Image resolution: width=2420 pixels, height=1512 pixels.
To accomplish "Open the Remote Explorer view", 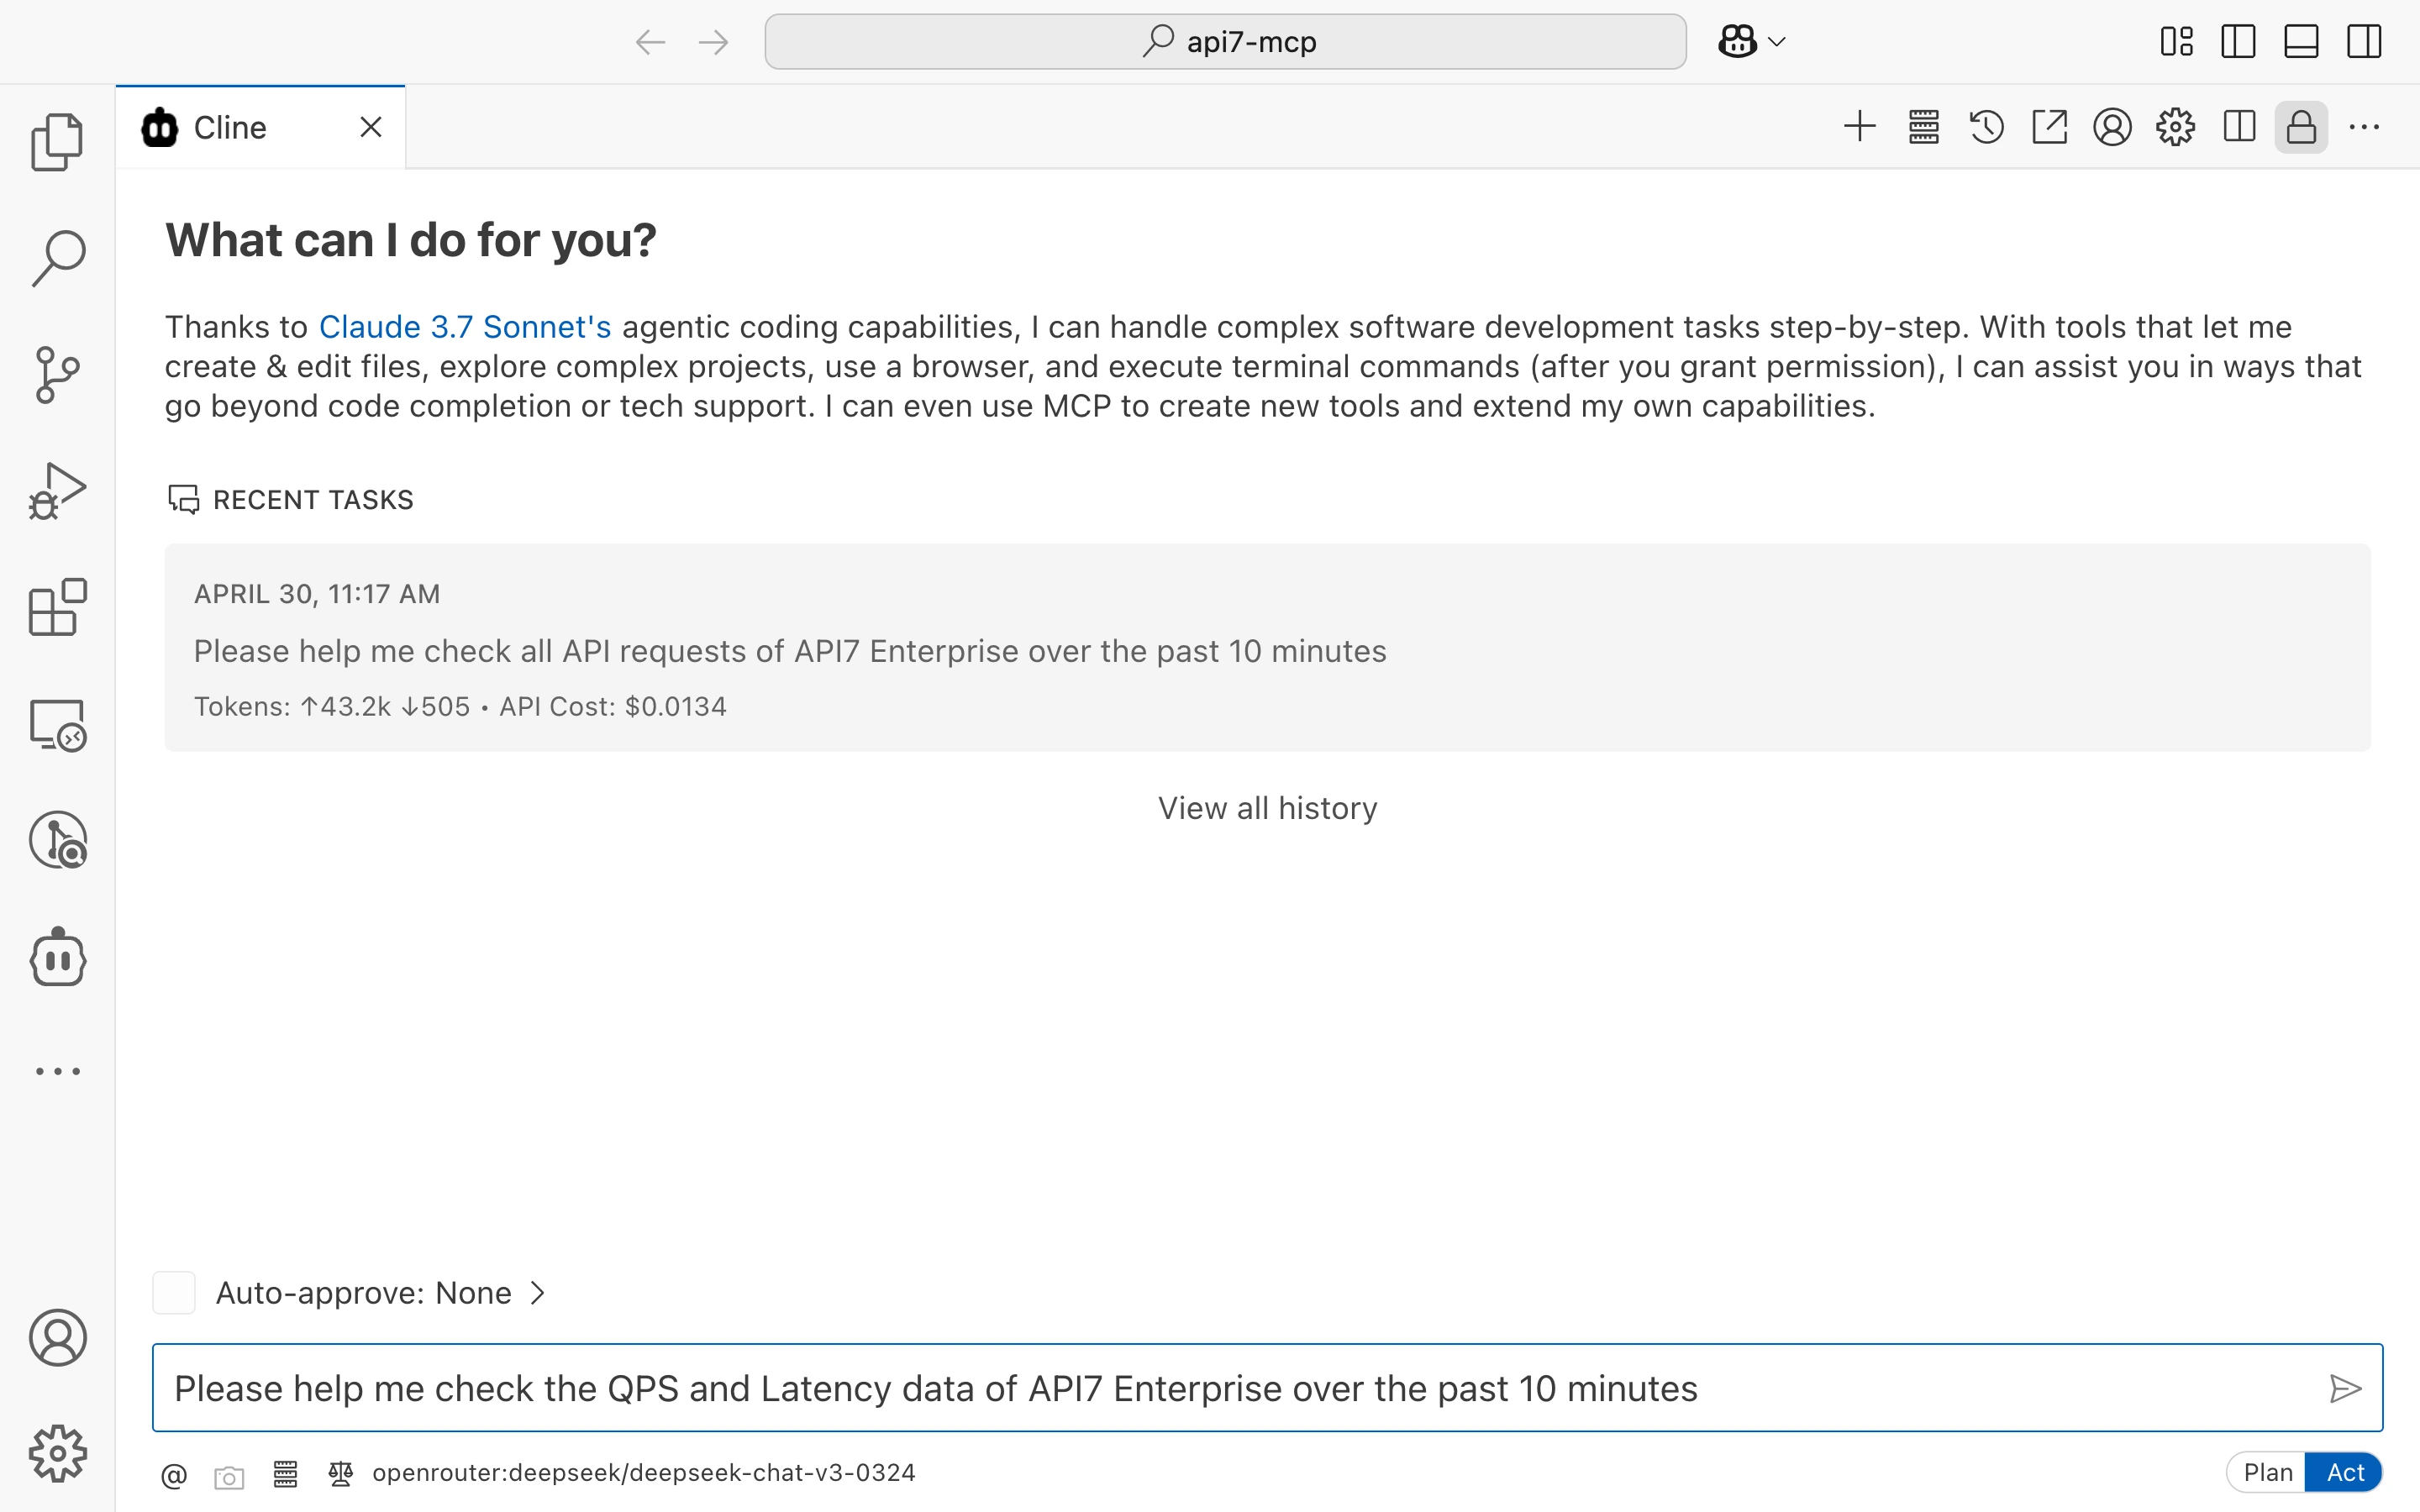I will point(57,725).
